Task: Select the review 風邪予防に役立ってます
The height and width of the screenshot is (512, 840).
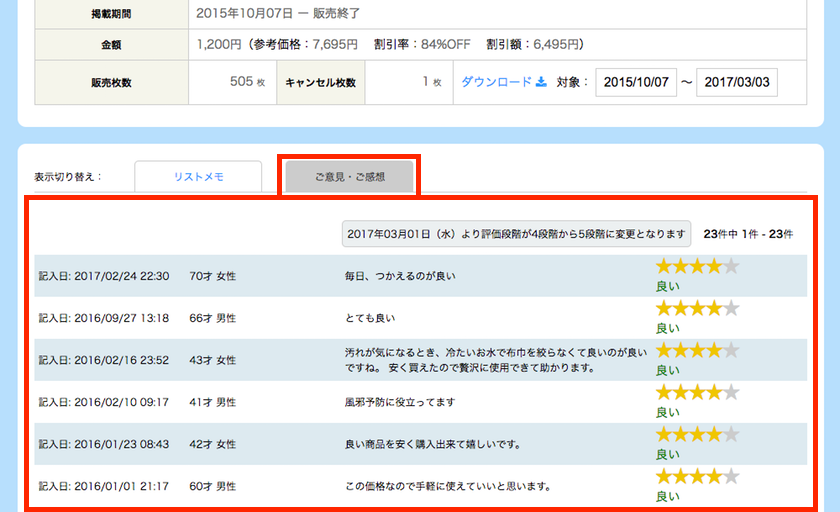Action: [400, 402]
